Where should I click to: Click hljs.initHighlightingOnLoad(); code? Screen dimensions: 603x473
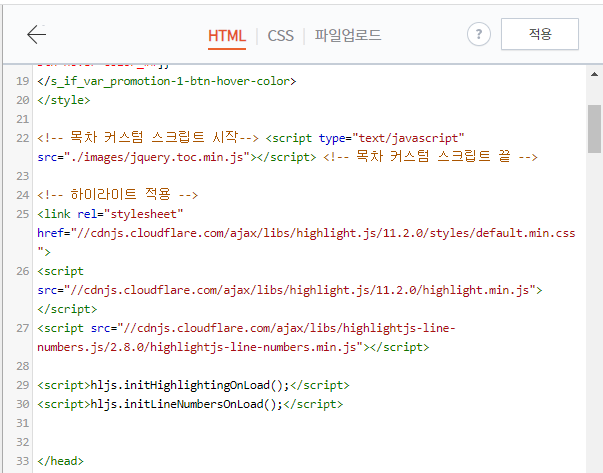(x=190, y=385)
